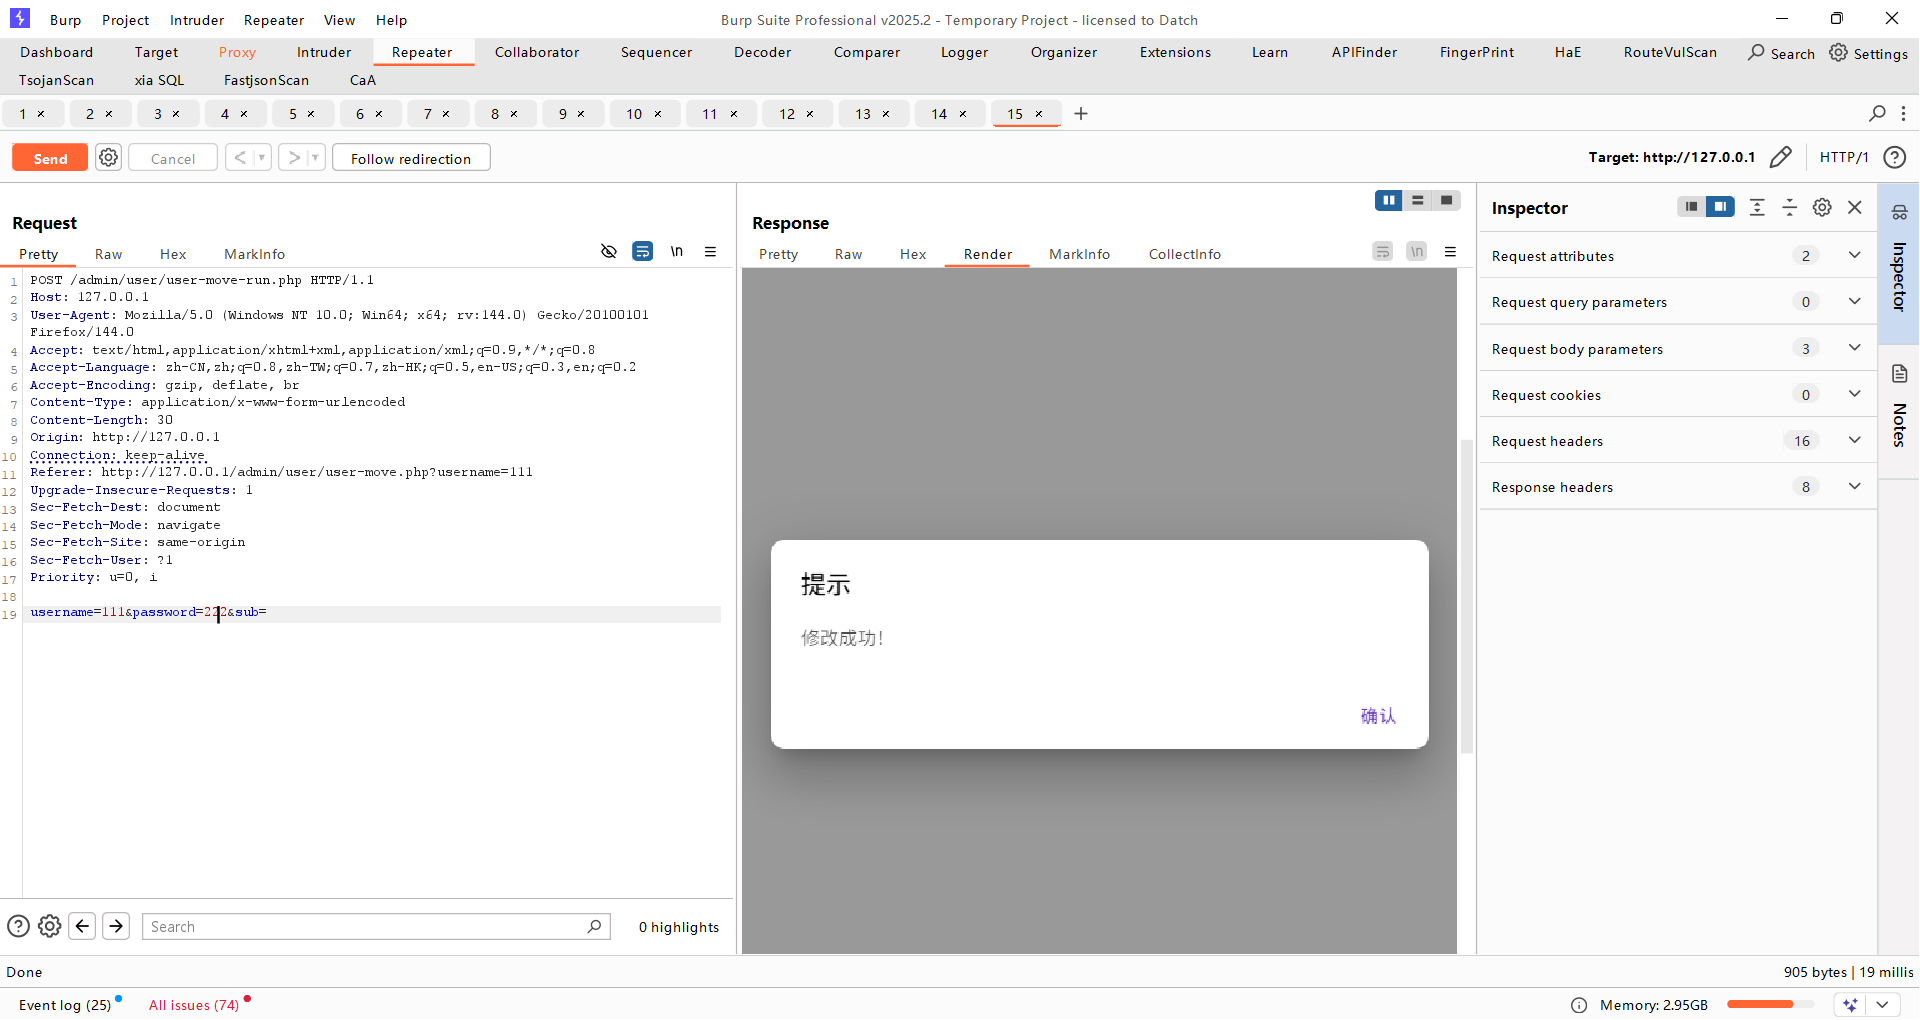The image size is (1920, 1020).
Task: Click the search magnifier on tab bar
Action: 1877,114
